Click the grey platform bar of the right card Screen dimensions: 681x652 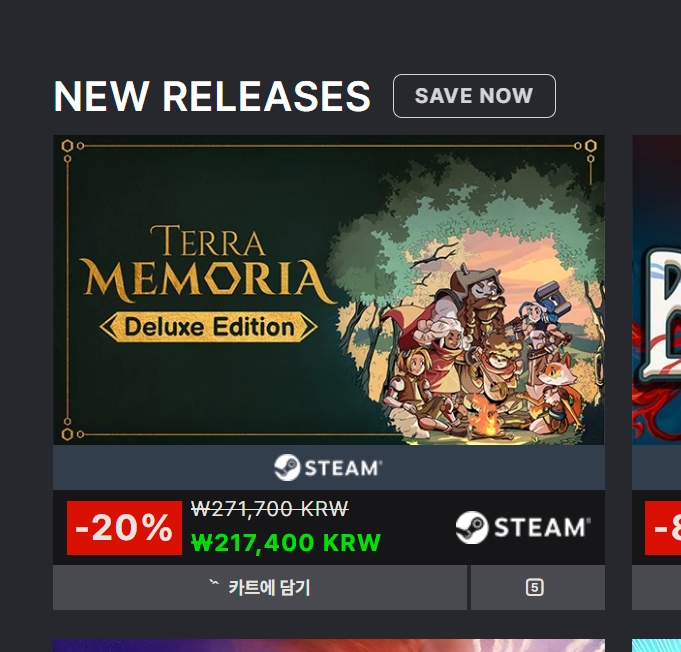pos(656,467)
